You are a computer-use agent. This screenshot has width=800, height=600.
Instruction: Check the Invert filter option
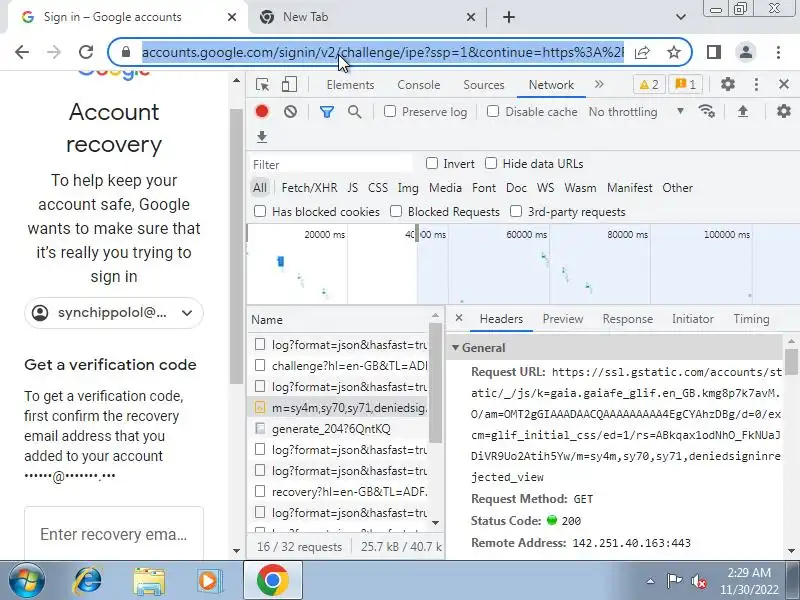pos(432,163)
